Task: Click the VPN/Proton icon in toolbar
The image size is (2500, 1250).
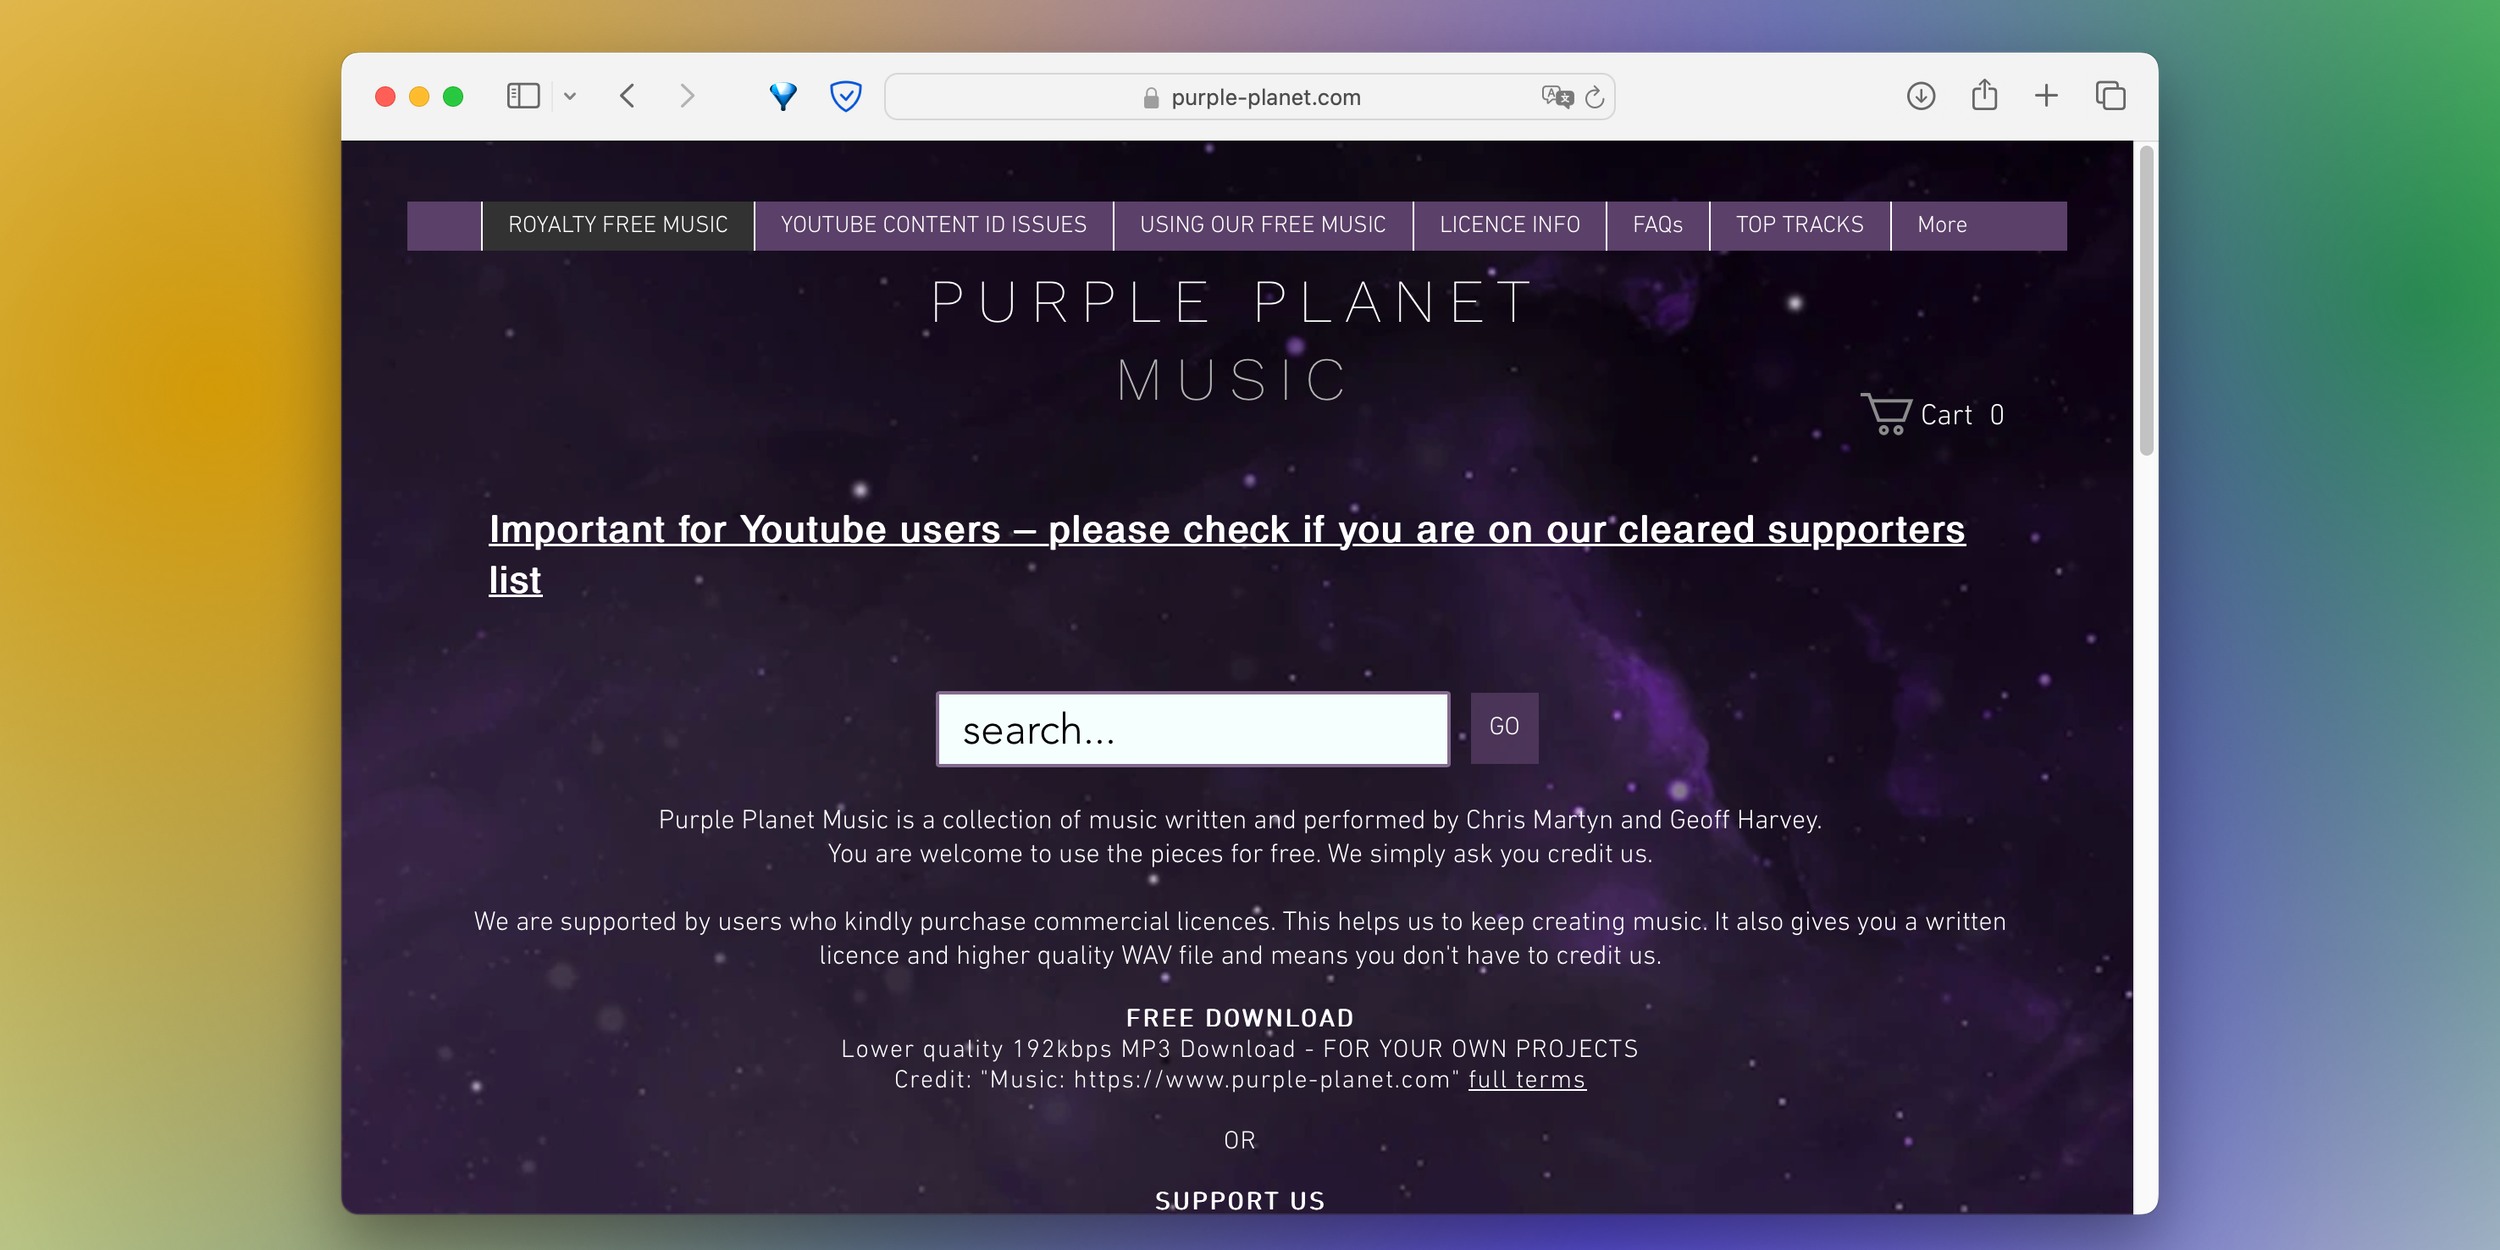Action: tap(783, 96)
